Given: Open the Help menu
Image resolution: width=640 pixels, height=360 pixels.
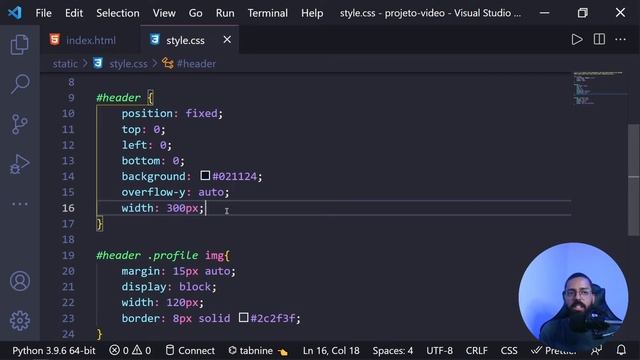Looking at the screenshot, I should [312, 13].
